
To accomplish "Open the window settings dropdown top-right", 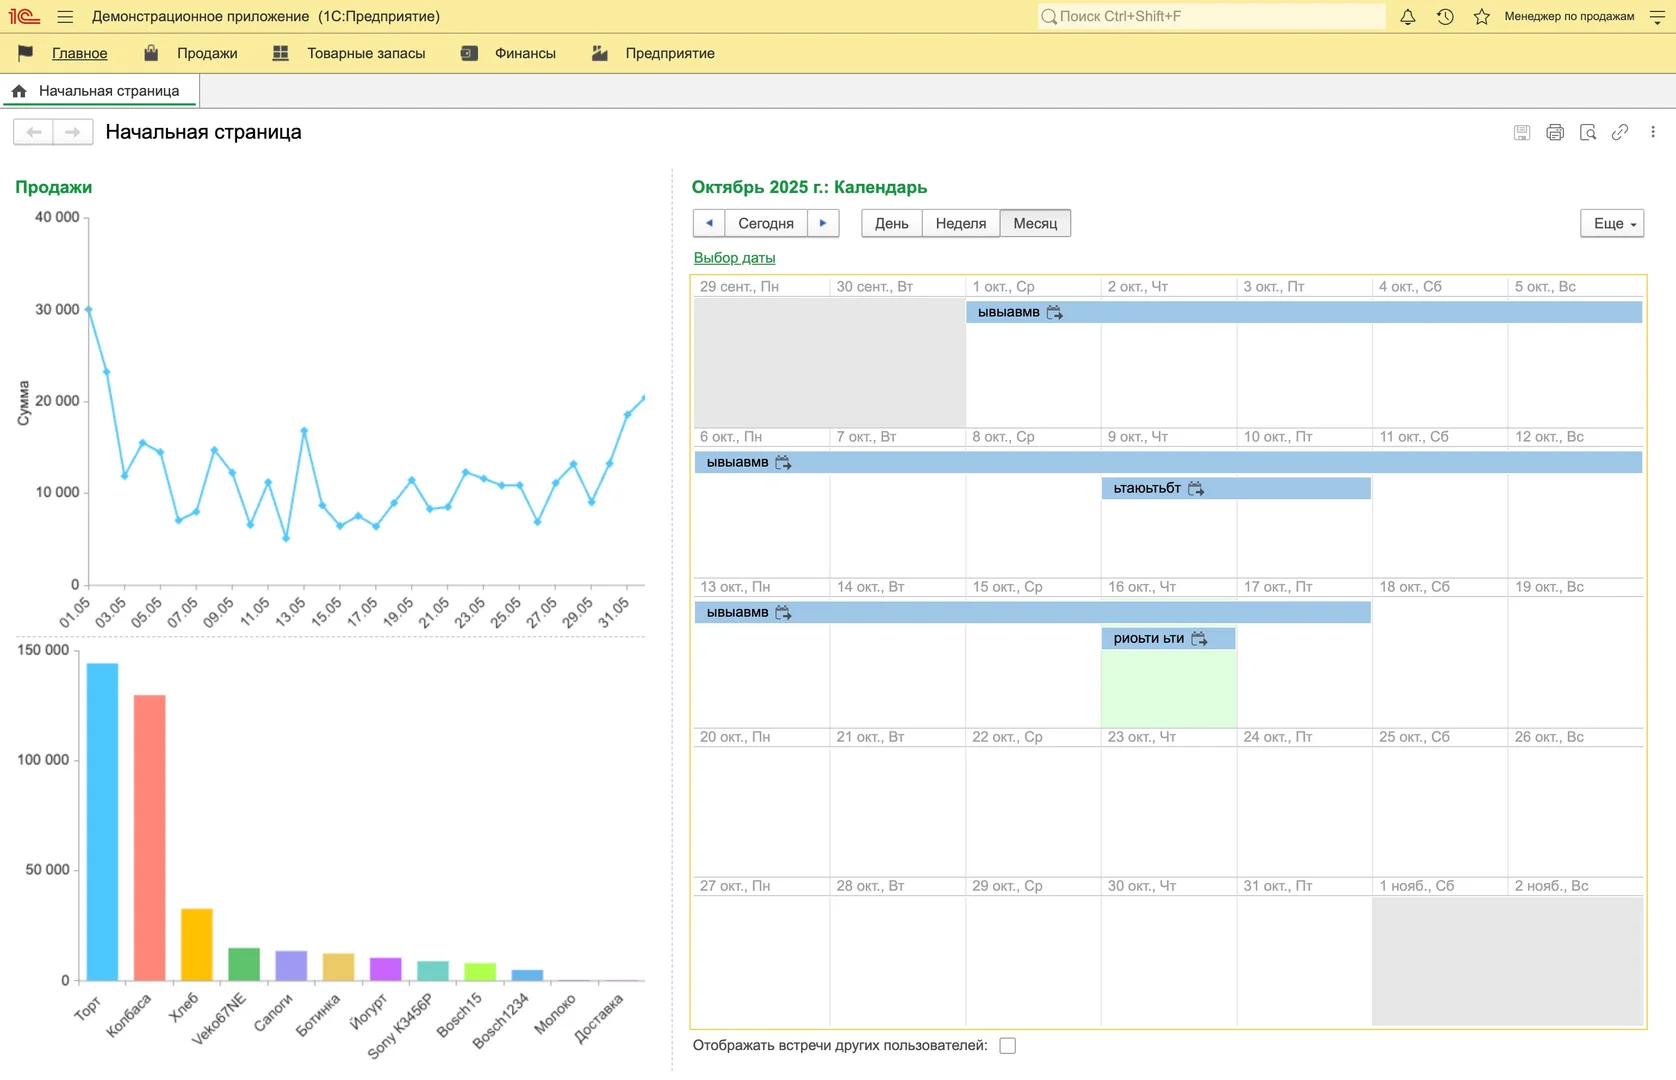I will pyautogui.click(x=1657, y=17).
